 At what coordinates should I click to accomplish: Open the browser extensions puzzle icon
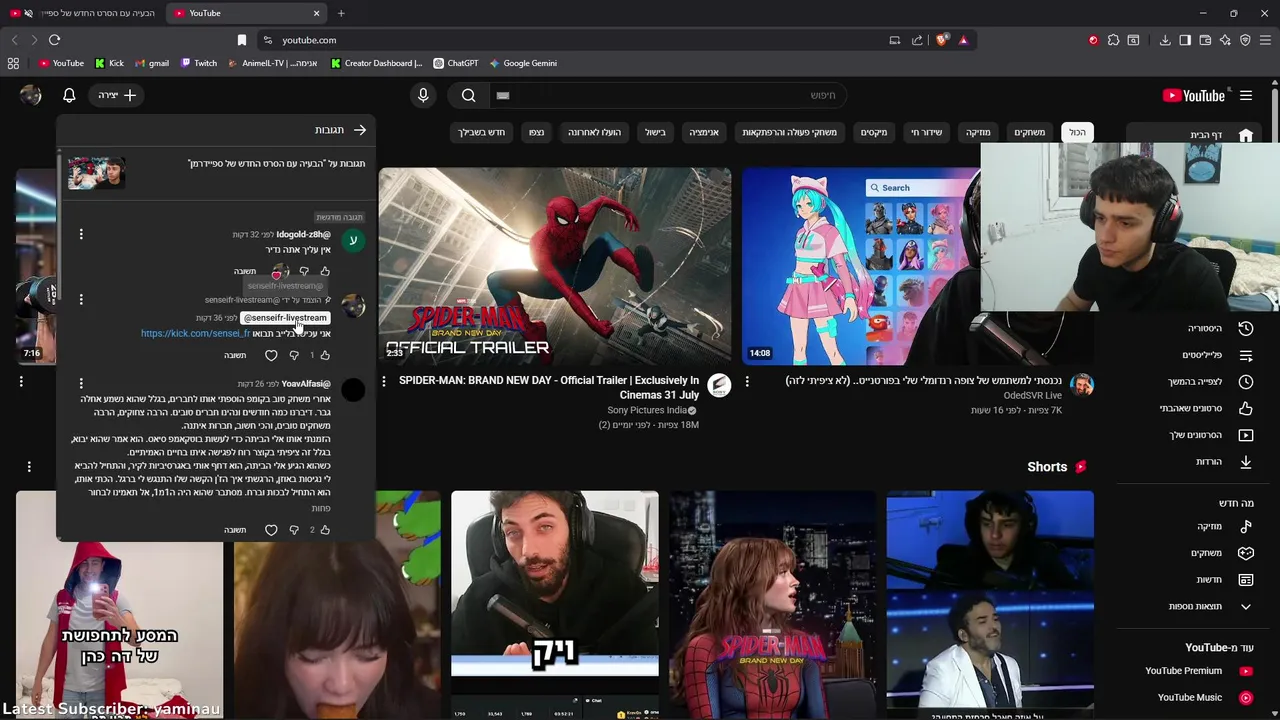click(x=1113, y=40)
